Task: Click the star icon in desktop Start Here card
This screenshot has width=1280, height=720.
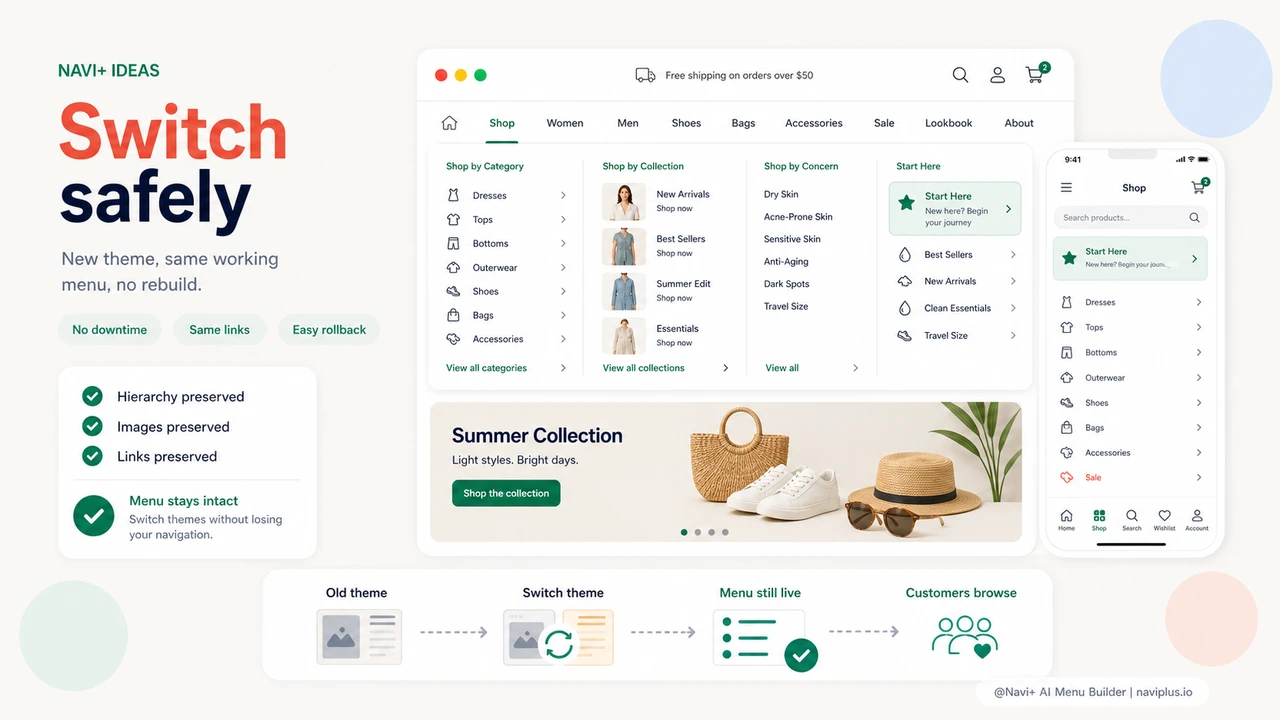Action: pos(906,203)
